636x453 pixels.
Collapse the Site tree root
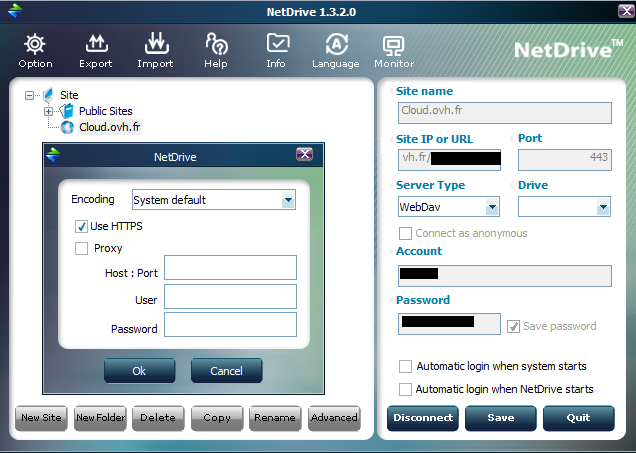point(29,96)
